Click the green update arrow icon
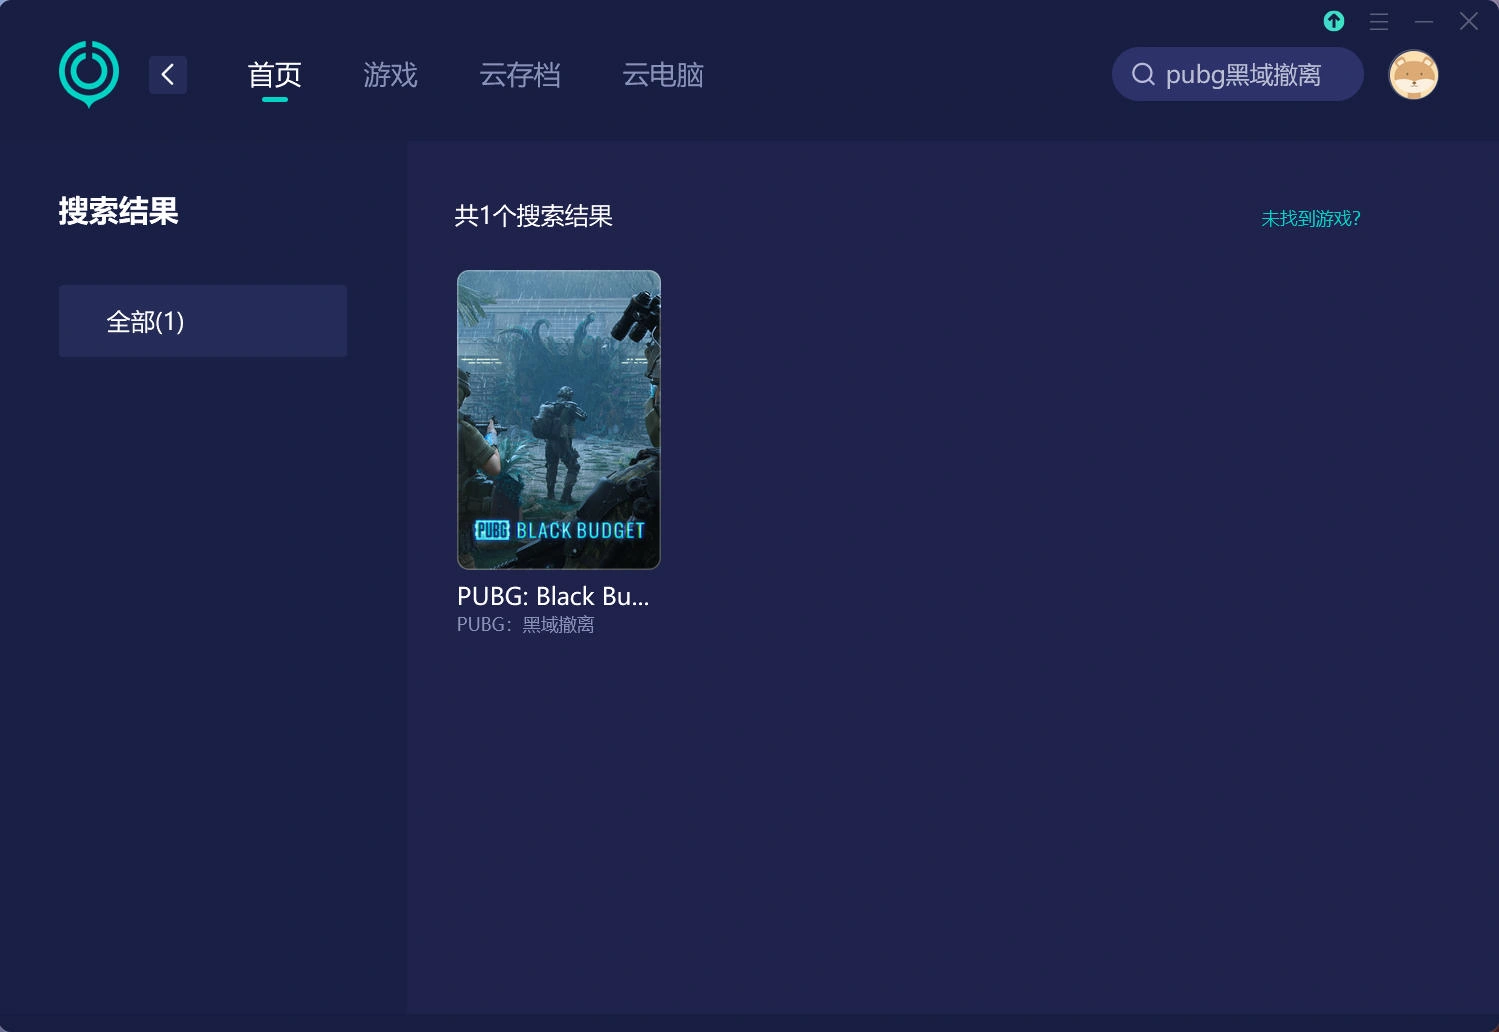 click(1334, 21)
